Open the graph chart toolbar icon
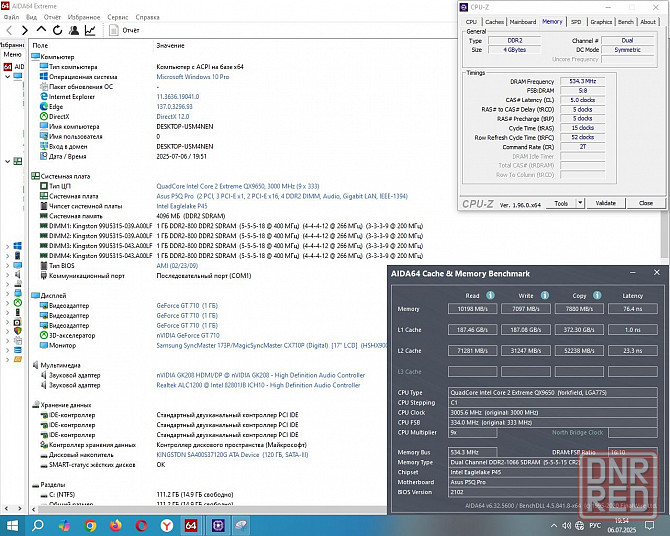 90,30
